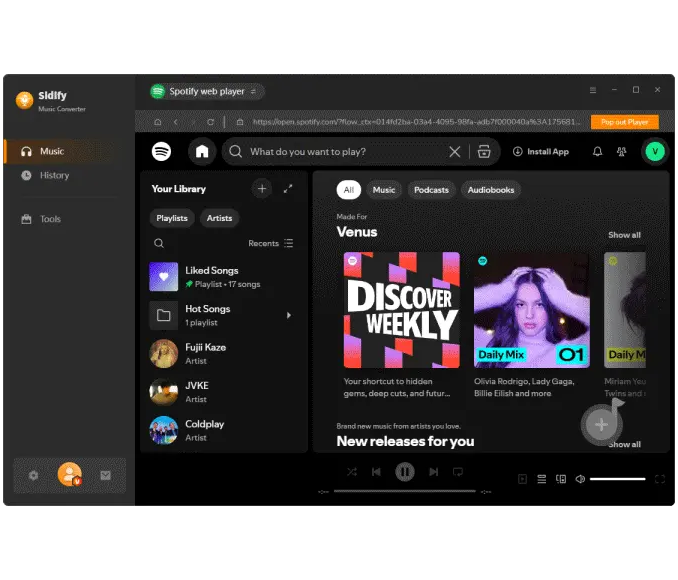Toggle repeat playback

point(458,472)
